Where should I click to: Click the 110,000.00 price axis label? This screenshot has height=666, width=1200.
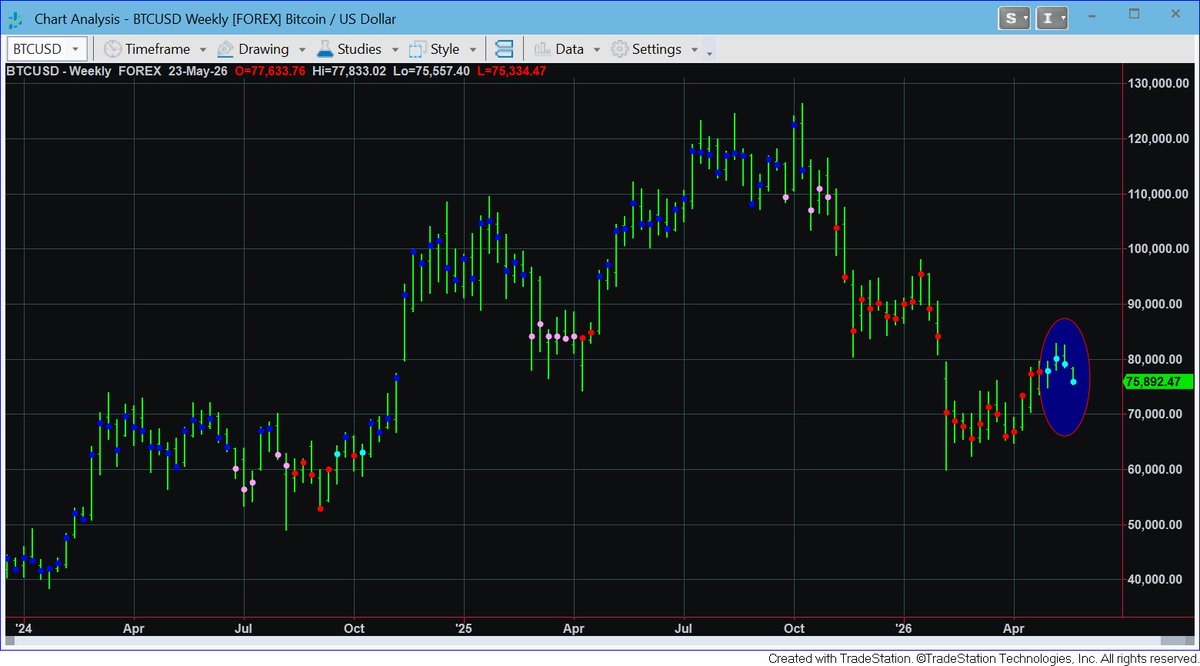point(1159,194)
